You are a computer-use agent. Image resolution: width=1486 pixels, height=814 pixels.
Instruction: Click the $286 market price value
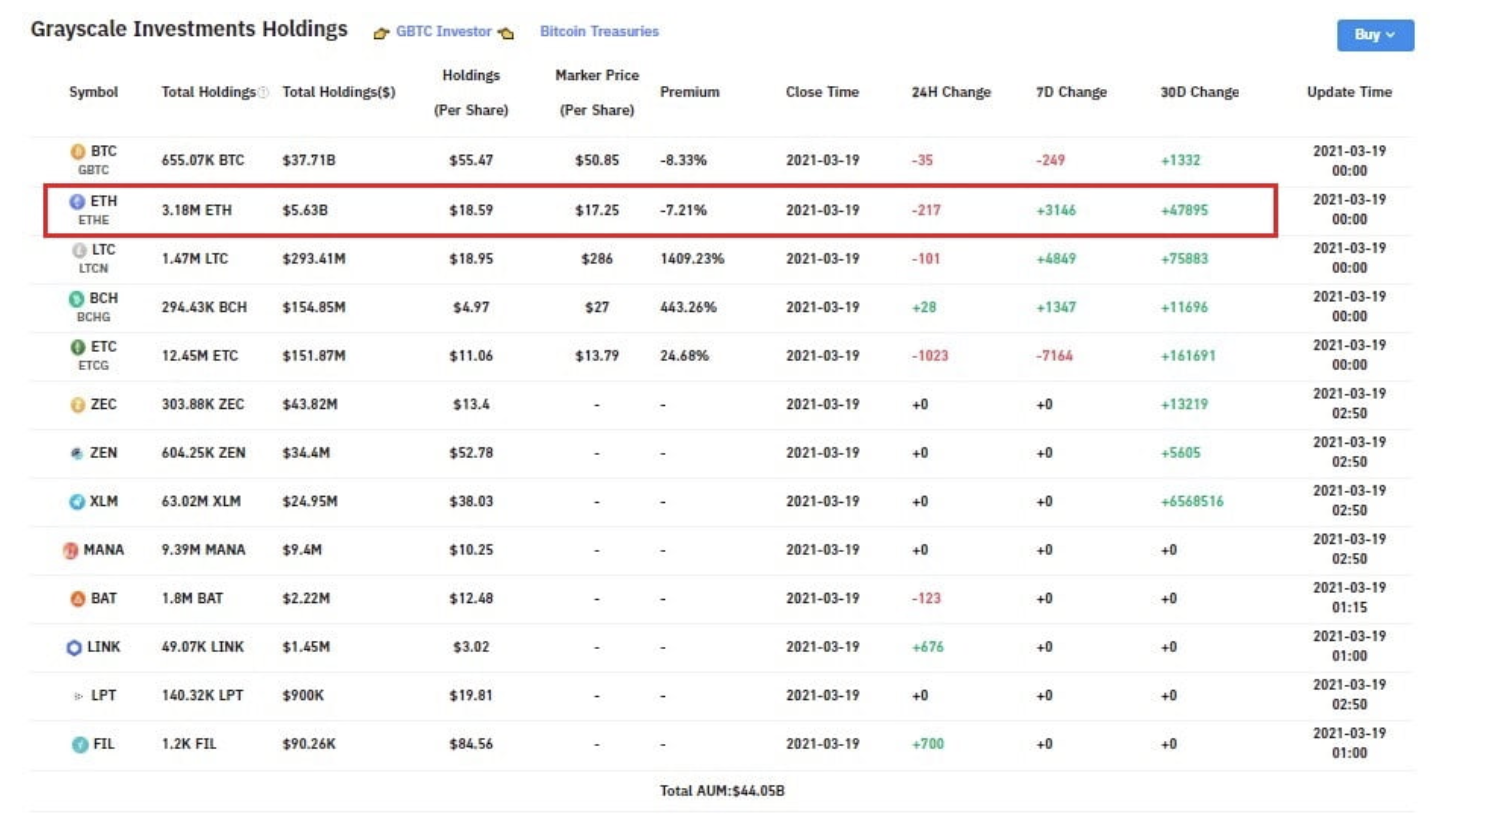tap(597, 259)
